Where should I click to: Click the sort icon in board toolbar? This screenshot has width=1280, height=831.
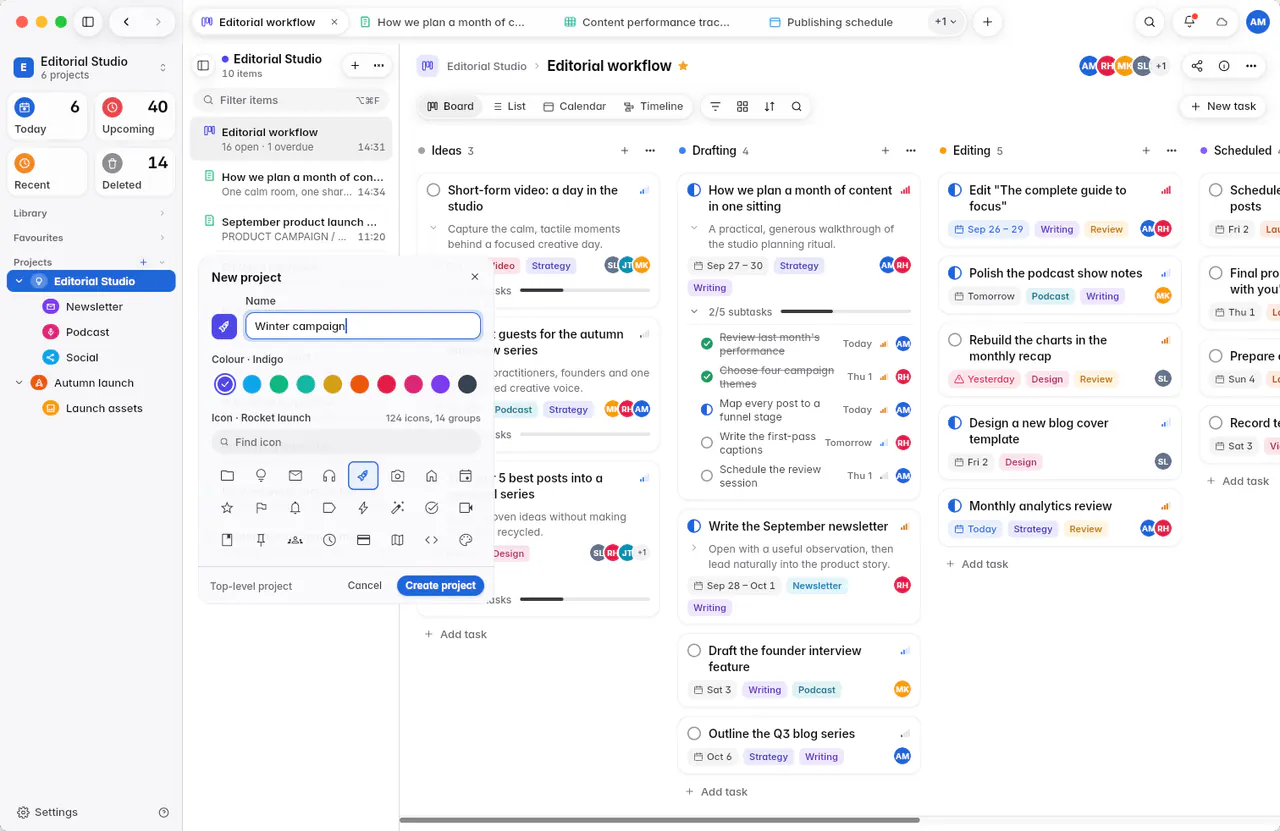coord(769,106)
